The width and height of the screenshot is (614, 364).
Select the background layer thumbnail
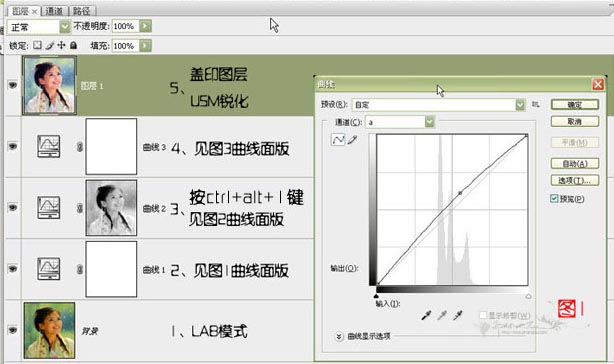point(49,330)
